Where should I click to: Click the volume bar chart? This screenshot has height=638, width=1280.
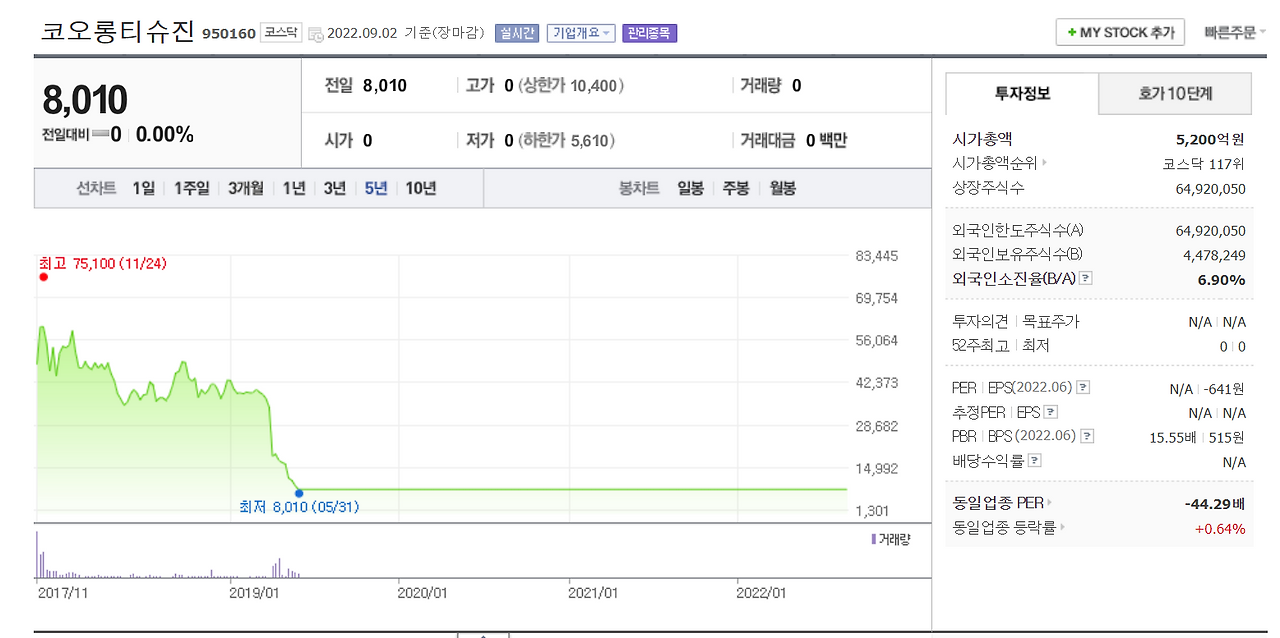click(x=440, y=555)
